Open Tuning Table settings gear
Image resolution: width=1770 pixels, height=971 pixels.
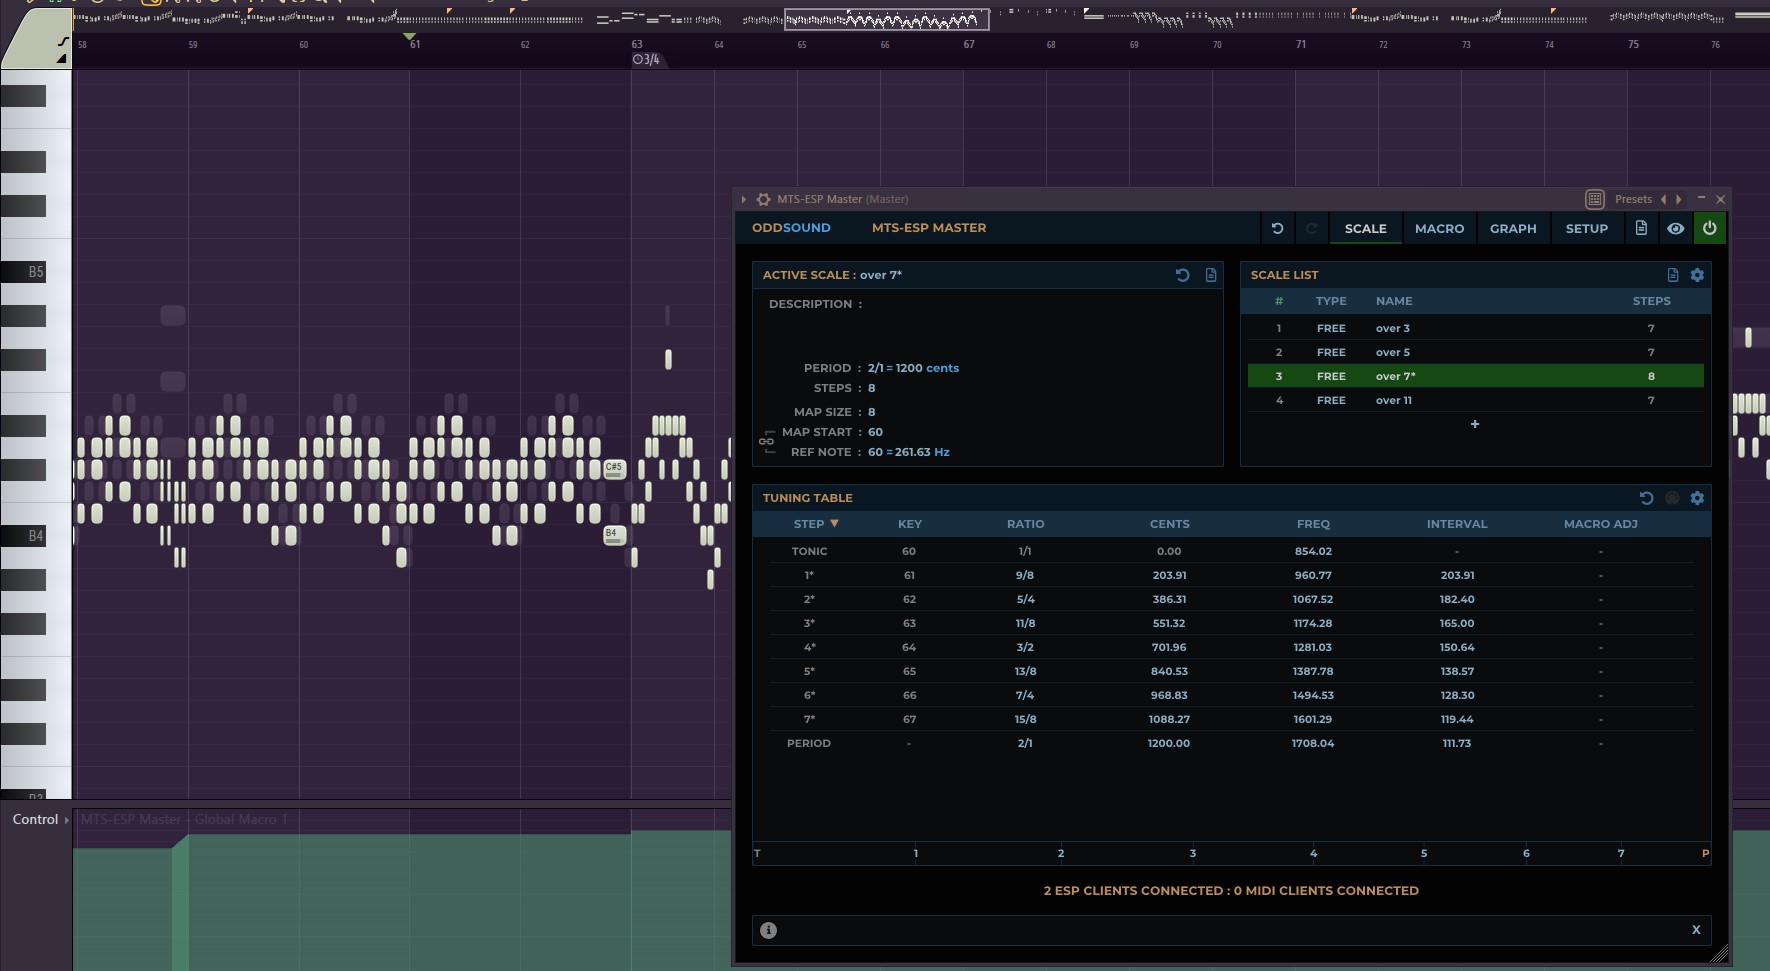click(x=1697, y=498)
